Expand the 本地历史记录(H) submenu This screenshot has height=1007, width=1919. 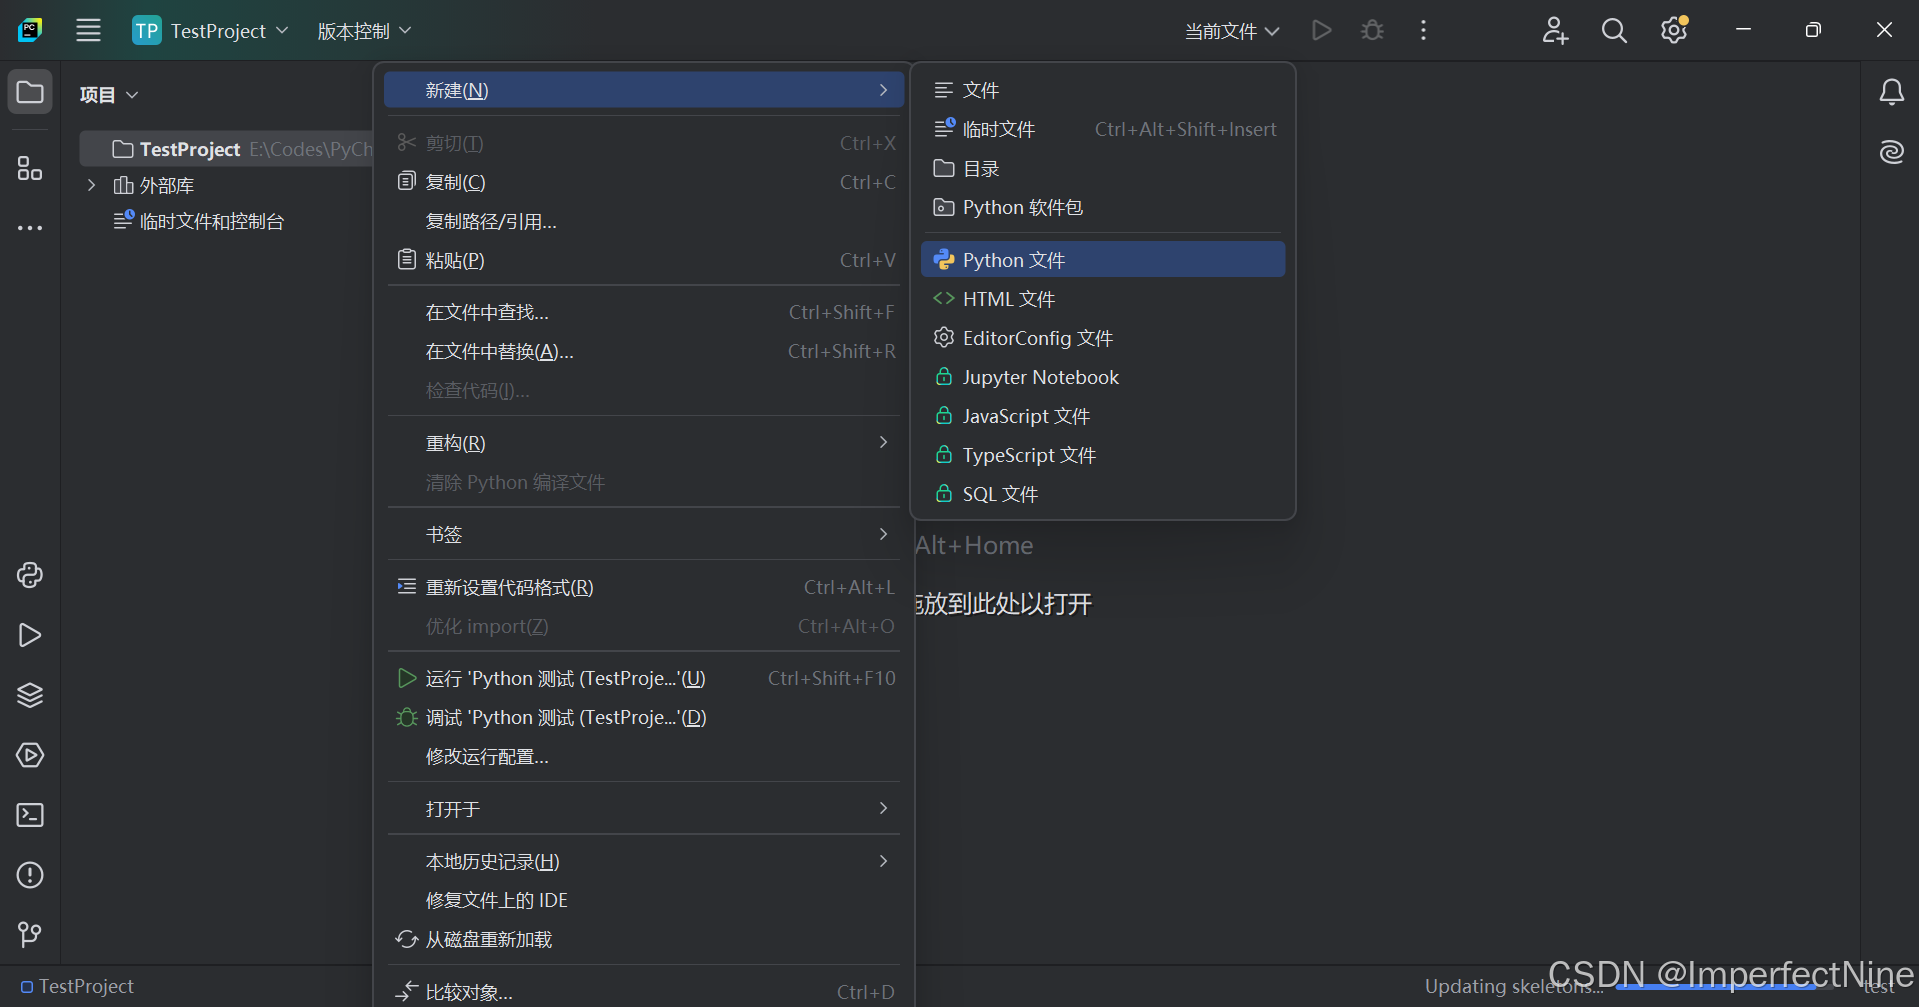pyautogui.click(x=644, y=861)
